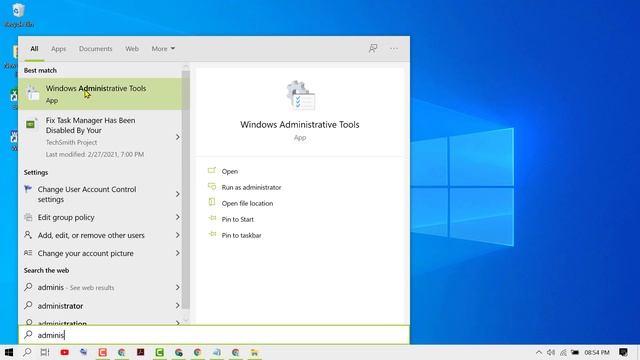Click the person icon beside other users setting
Image resolution: width=640 pixels, height=360 pixels.
coord(28,235)
